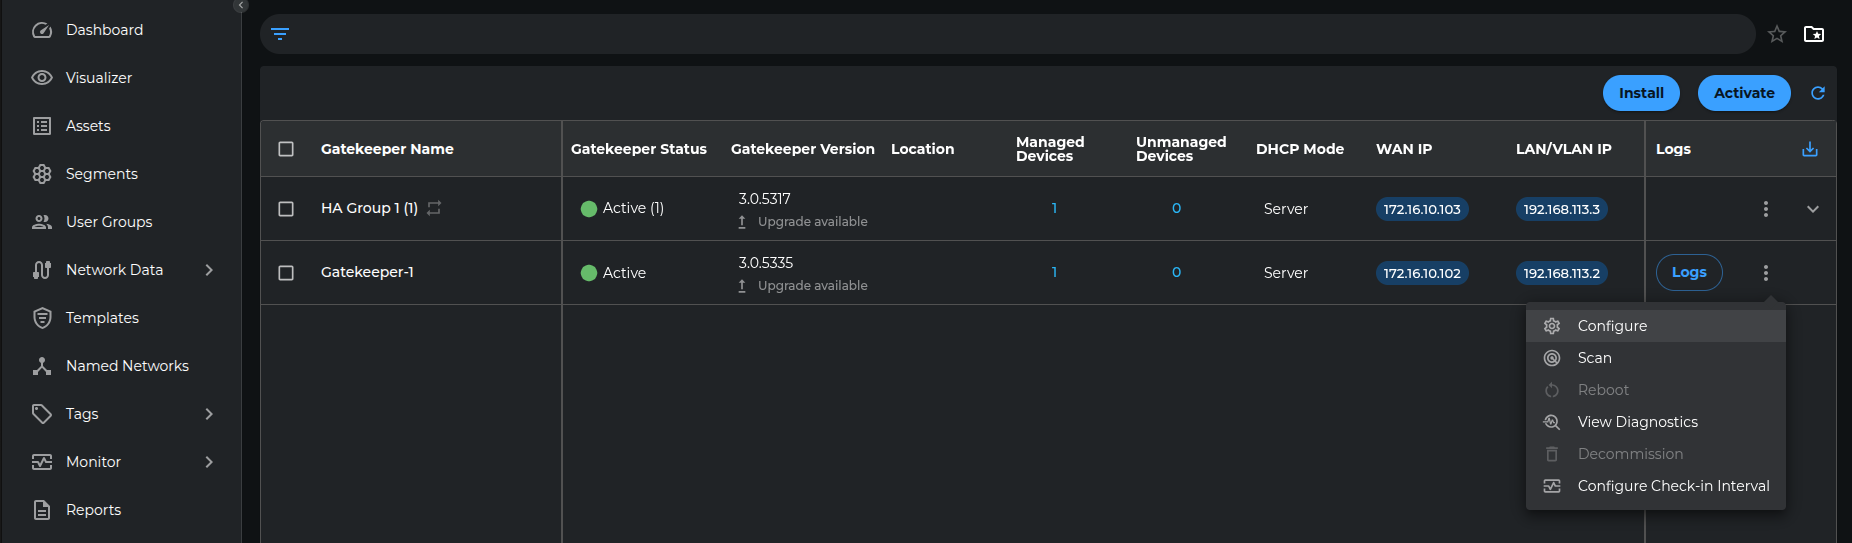Check the HA Group 1 row checkbox

click(x=286, y=209)
